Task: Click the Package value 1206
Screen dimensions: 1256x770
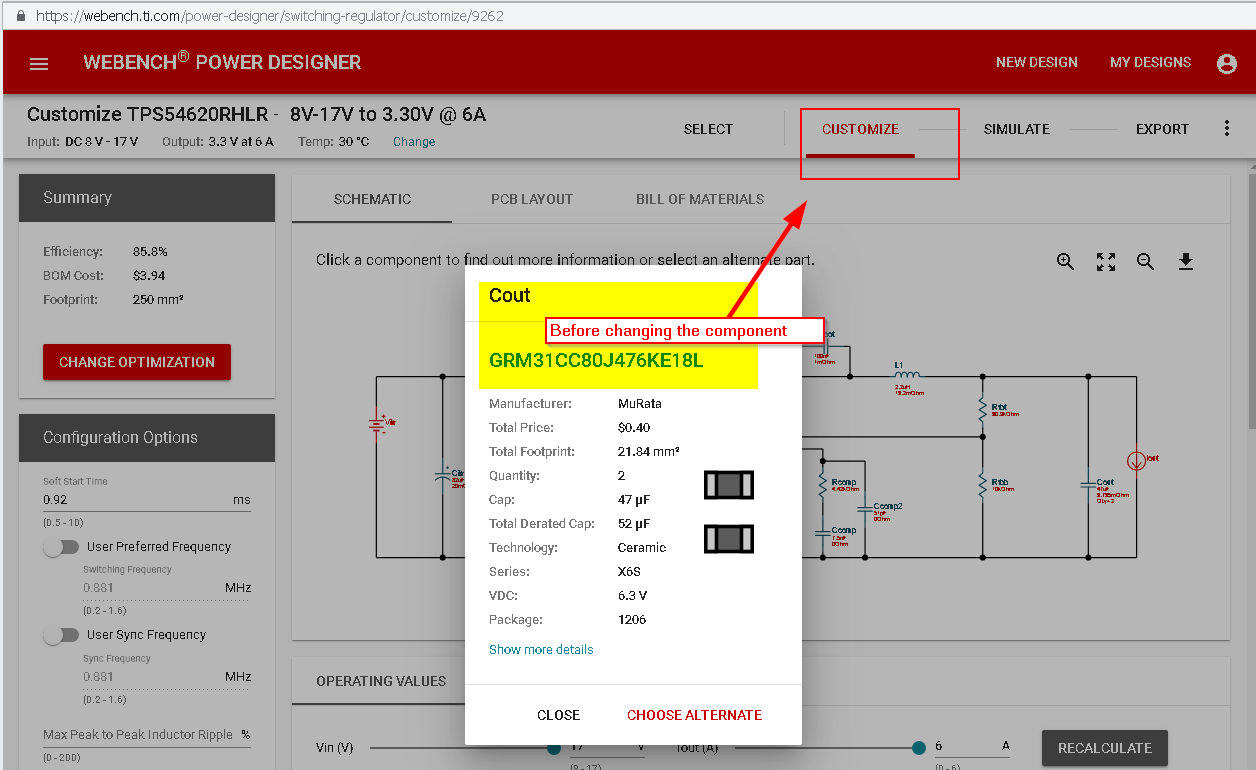Action: [632, 620]
